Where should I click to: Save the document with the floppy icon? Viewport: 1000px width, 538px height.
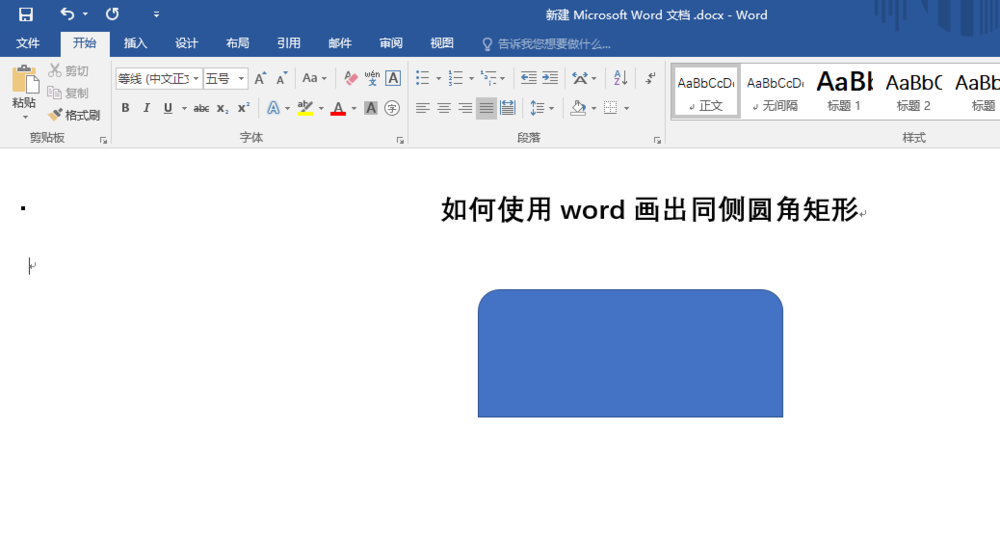(x=26, y=14)
